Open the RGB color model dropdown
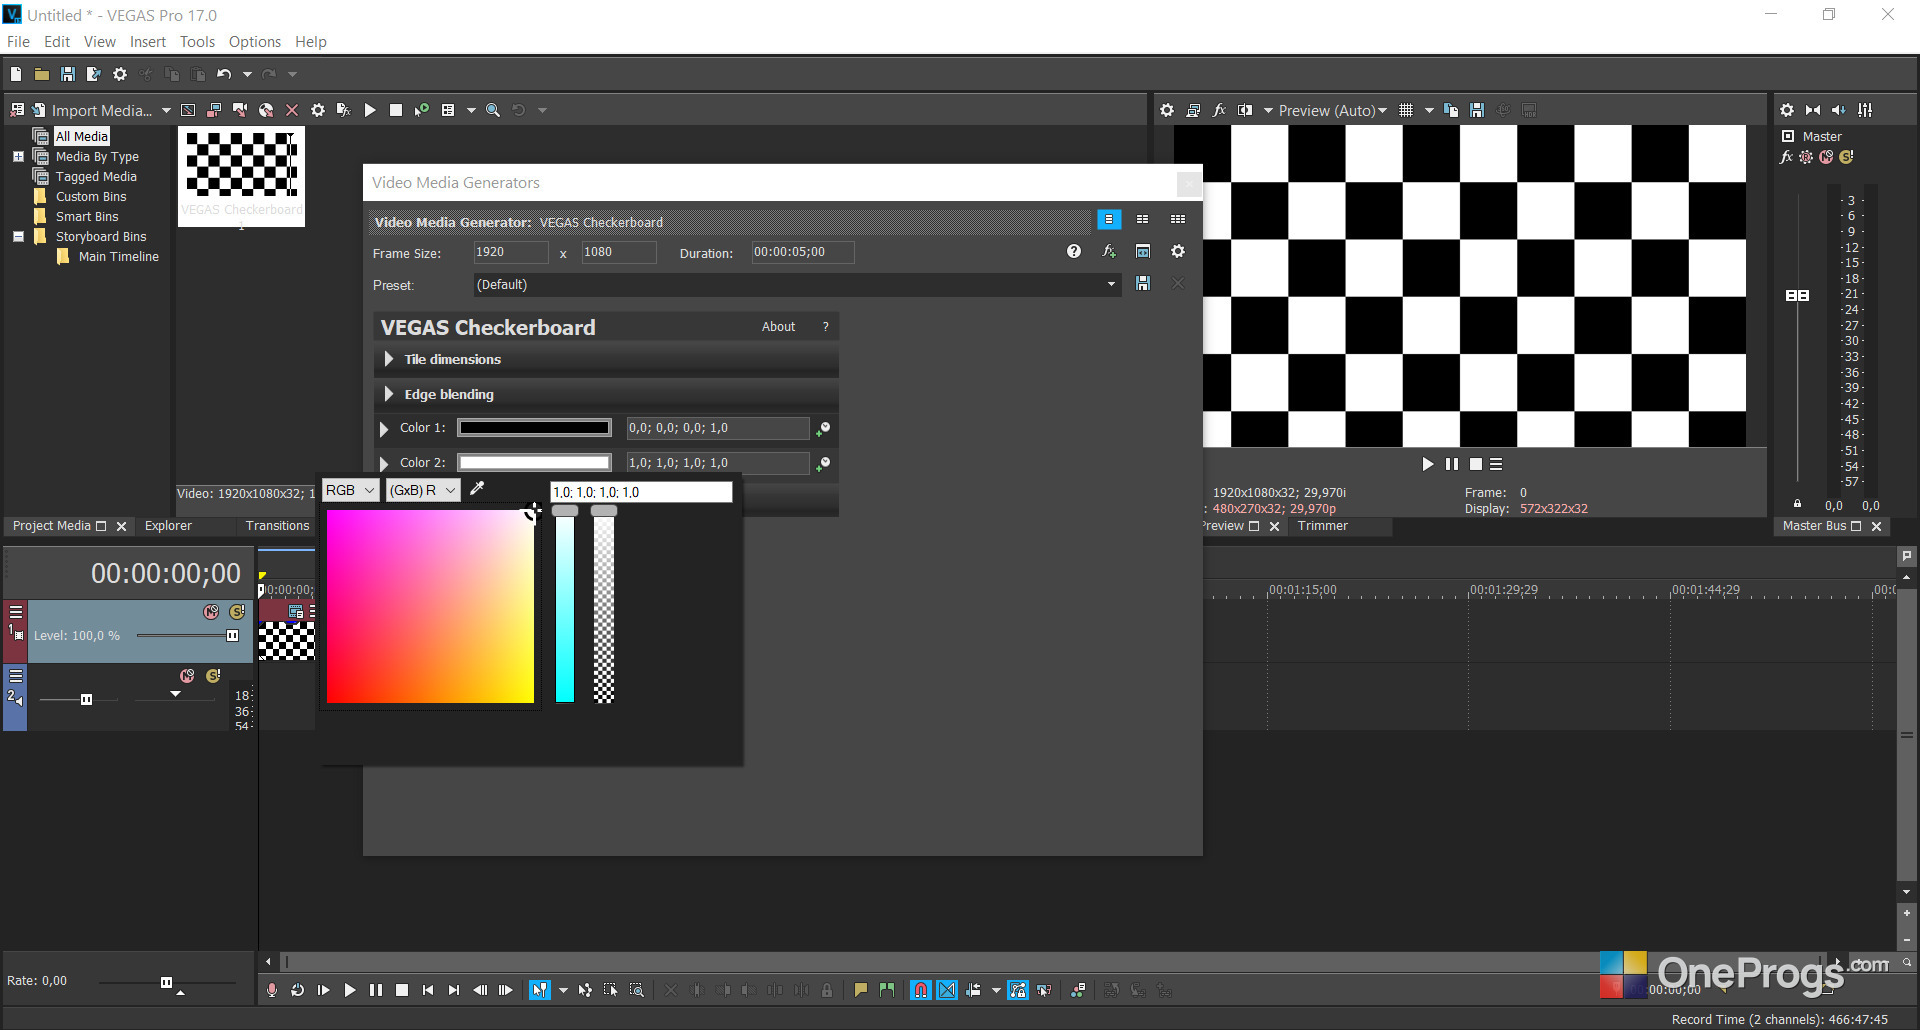The width and height of the screenshot is (1920, 1030). click(x=350, y=490)
